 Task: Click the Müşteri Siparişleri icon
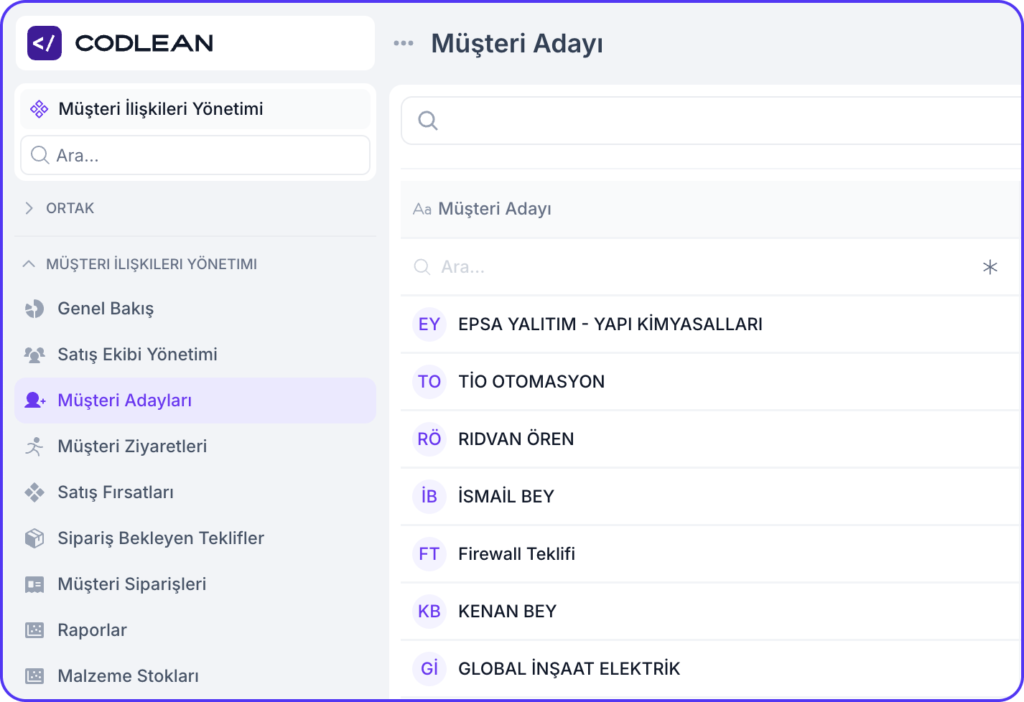(x=35, y=585)
